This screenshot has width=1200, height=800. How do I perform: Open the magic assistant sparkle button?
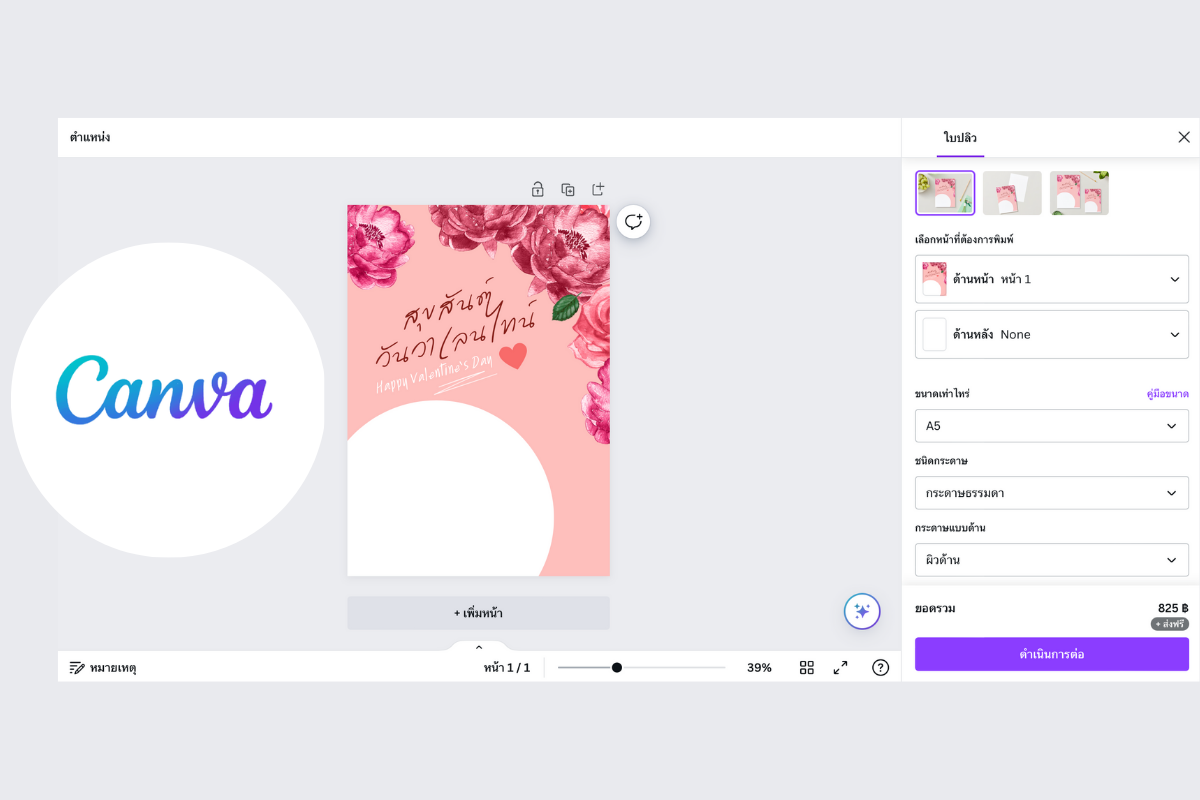pos(862,611)
